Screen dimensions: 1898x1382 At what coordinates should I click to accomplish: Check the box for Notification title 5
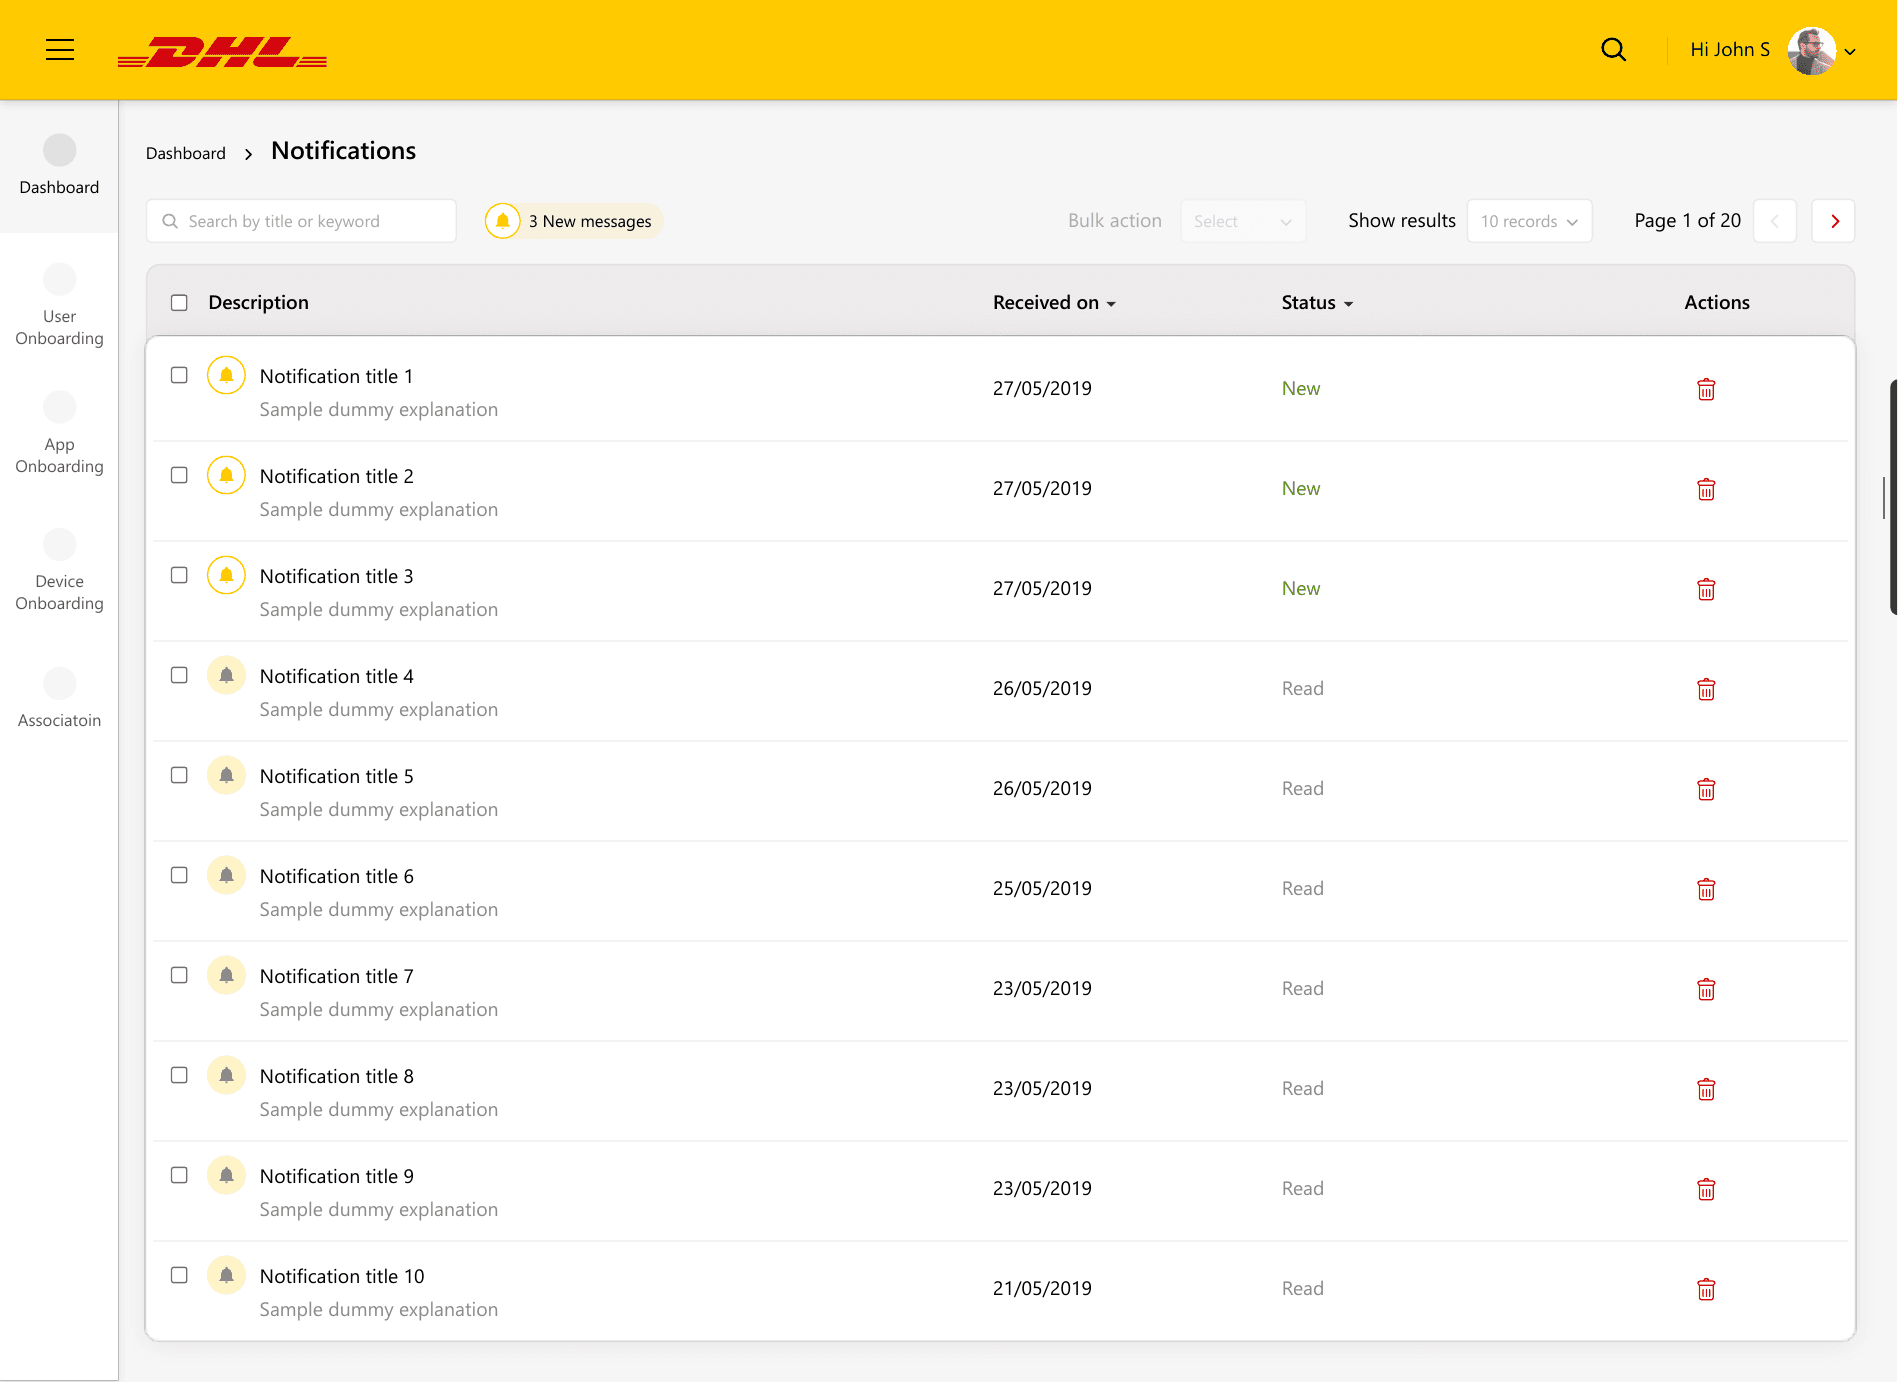179,775
